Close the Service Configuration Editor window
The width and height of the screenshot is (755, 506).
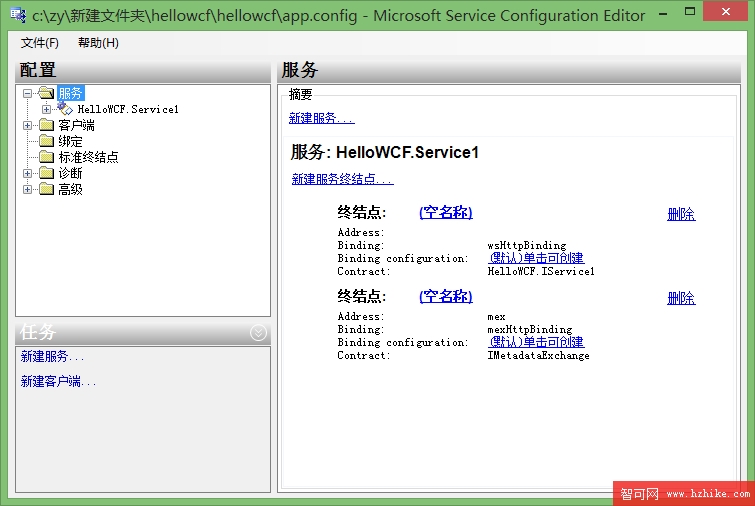pos(725,12)
